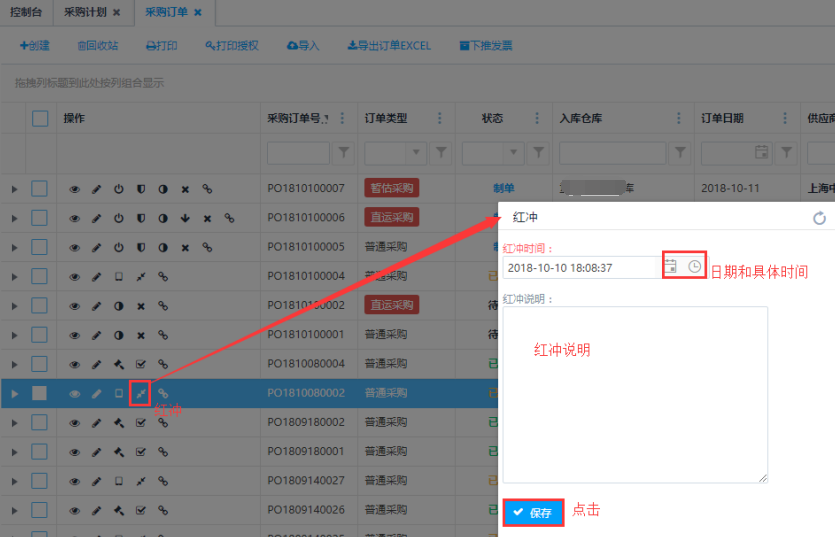This screenshot has height=537, width=835.
Task: Open the clock time picker for 红冲时间
Action: [x=694, y=267]
